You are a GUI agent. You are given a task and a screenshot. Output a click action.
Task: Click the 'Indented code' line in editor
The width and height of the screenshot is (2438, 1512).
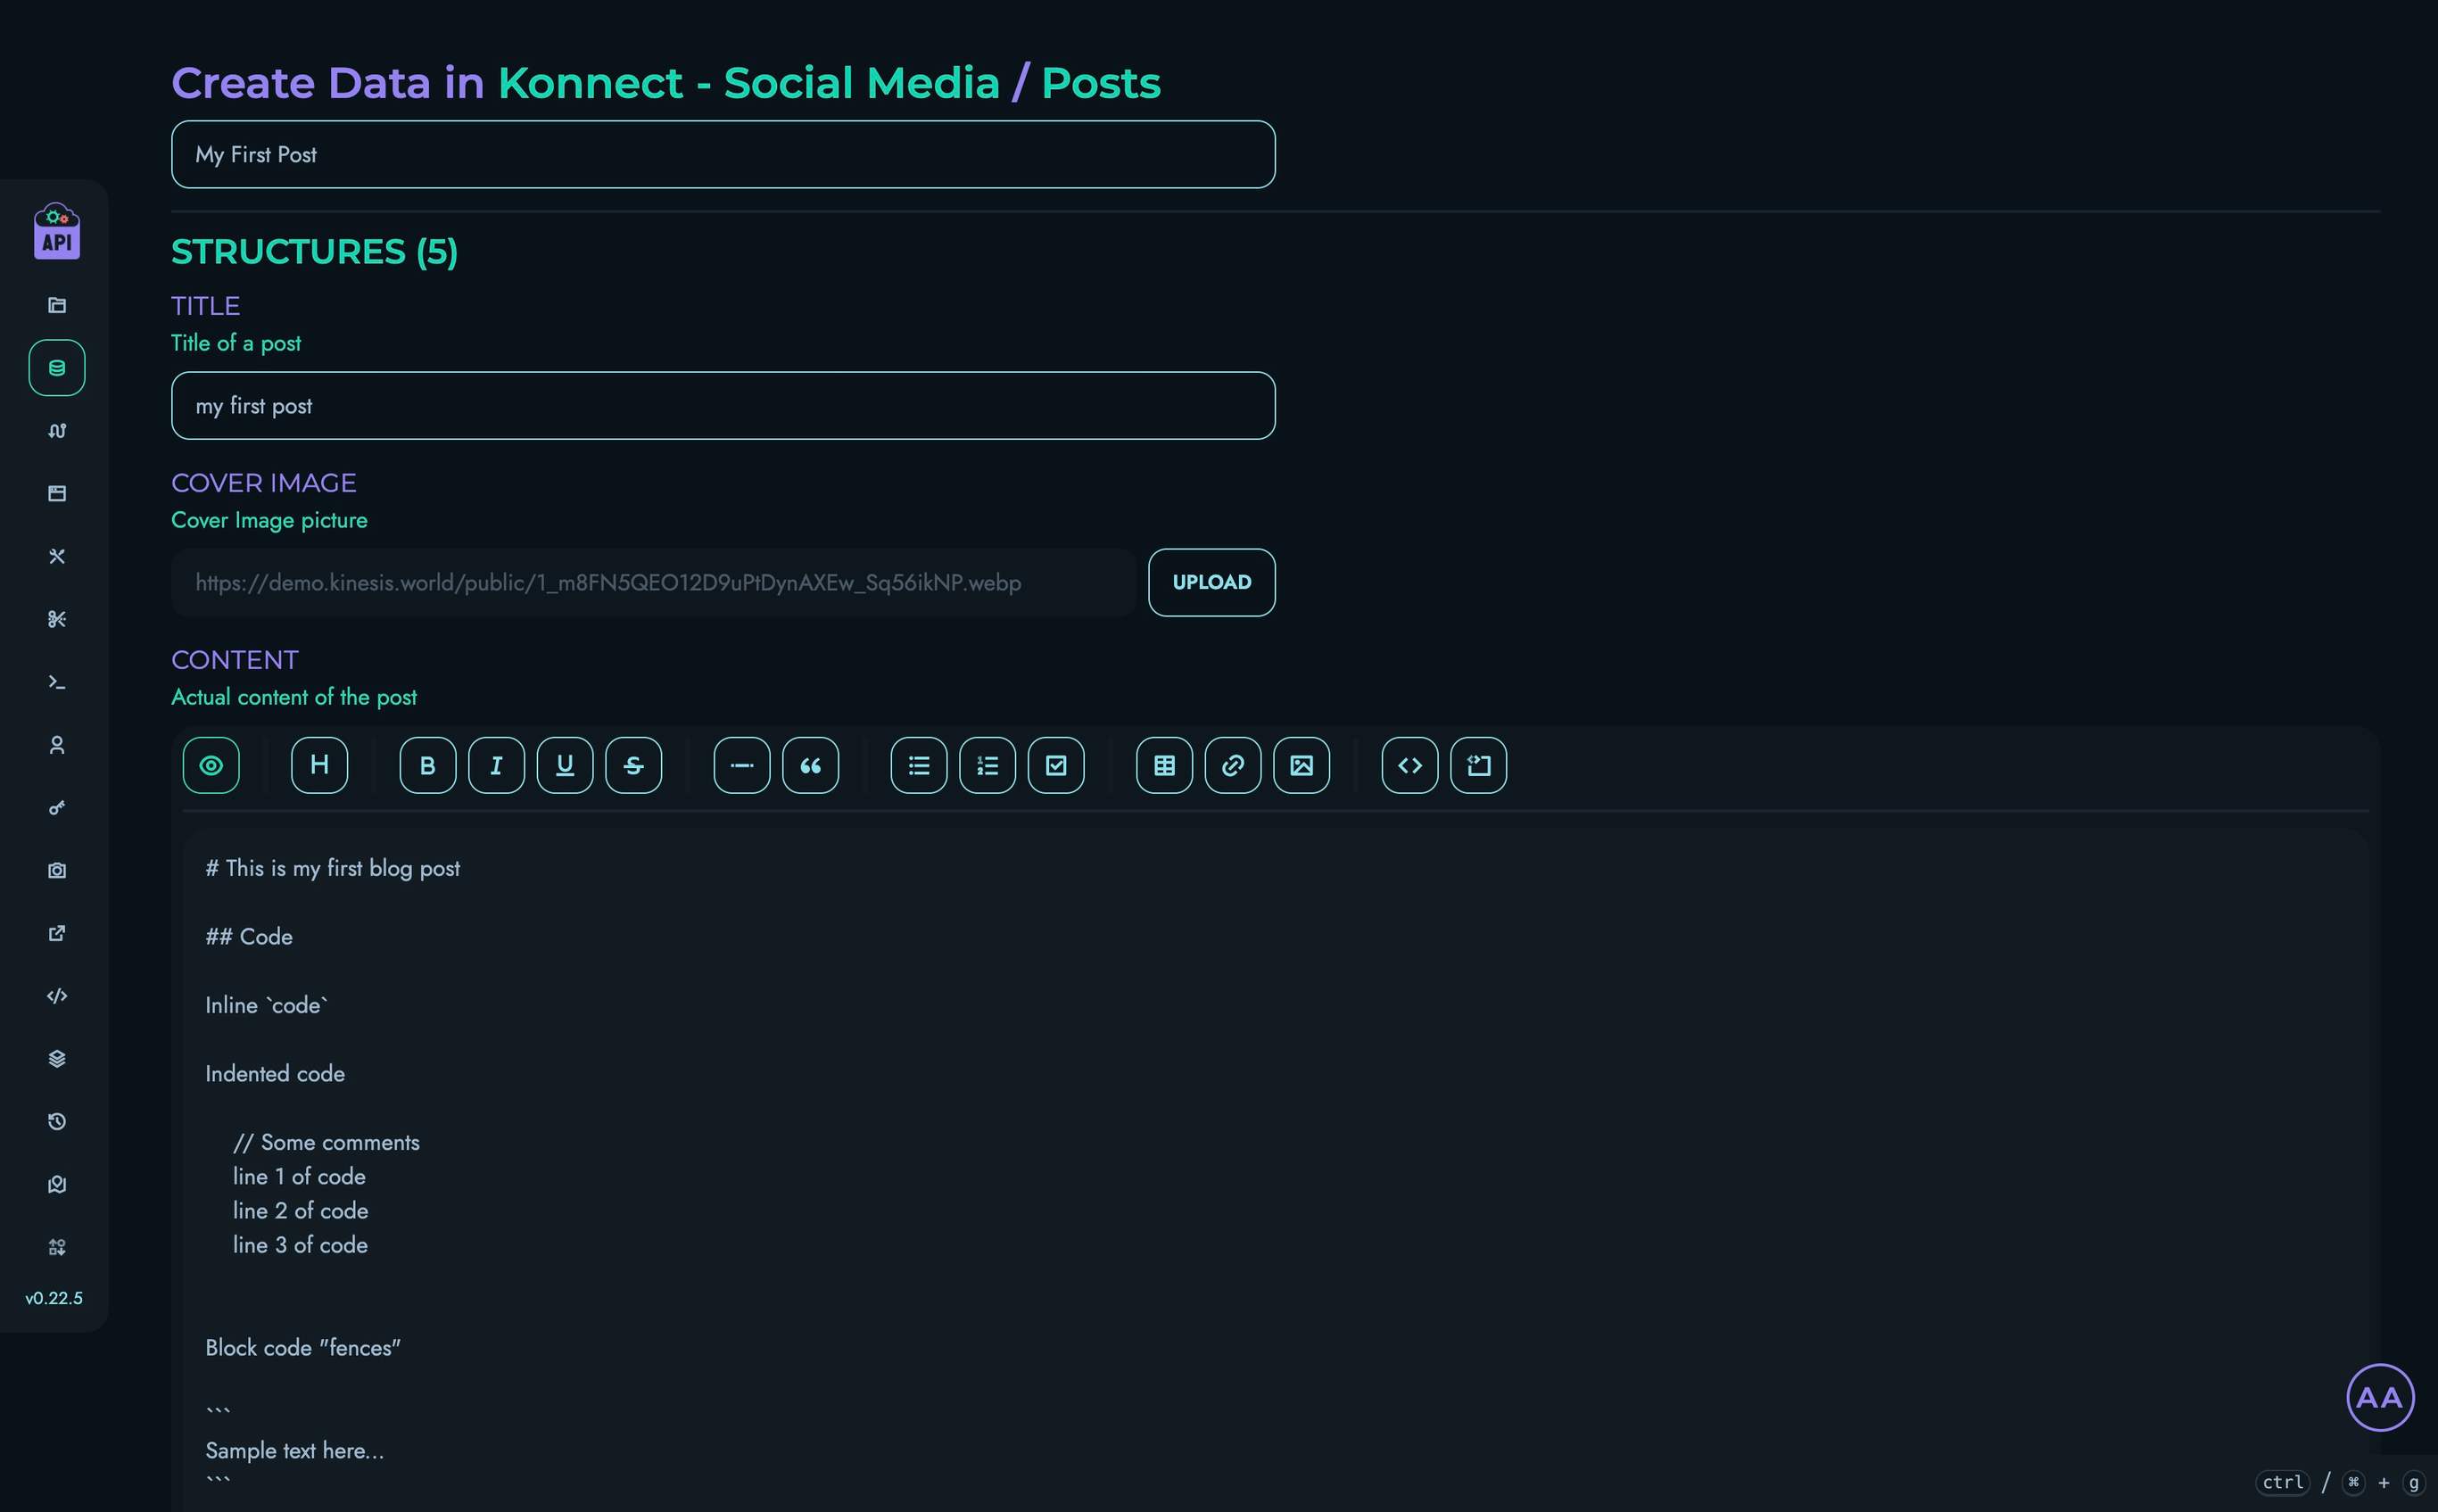coord(275,1073)
